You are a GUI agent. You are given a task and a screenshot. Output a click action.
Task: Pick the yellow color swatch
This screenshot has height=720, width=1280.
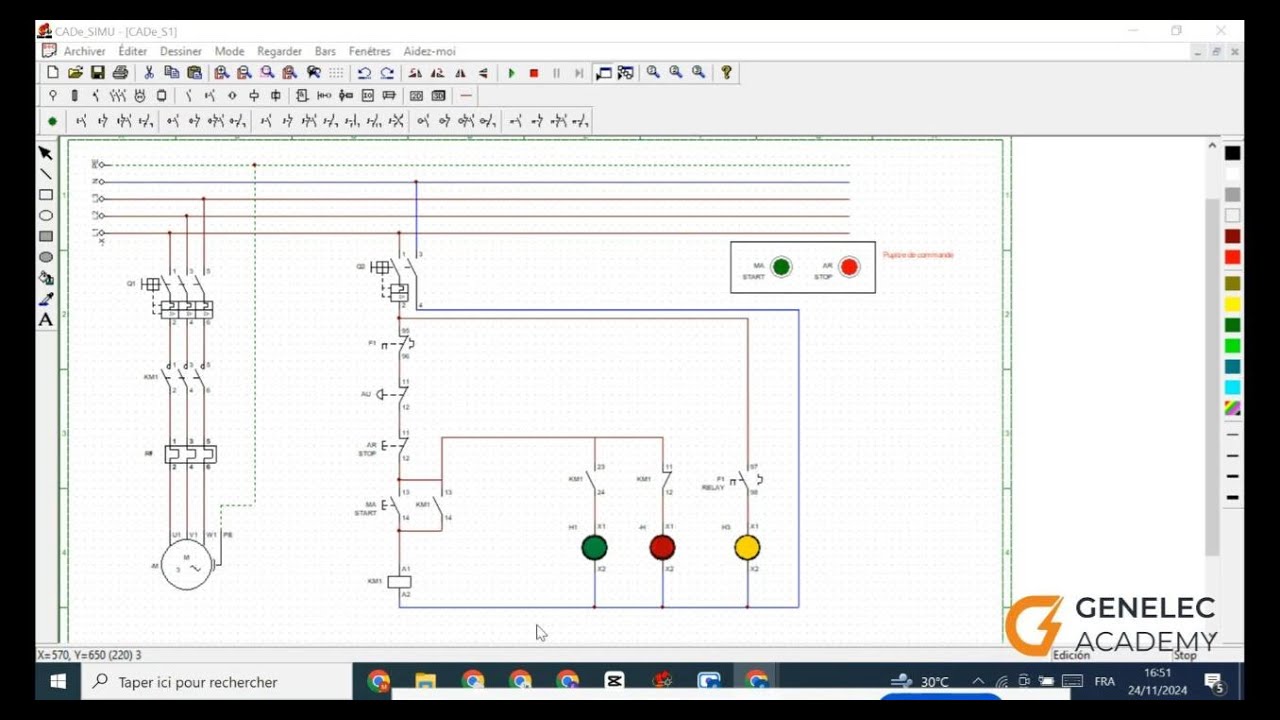point(1233,304)
